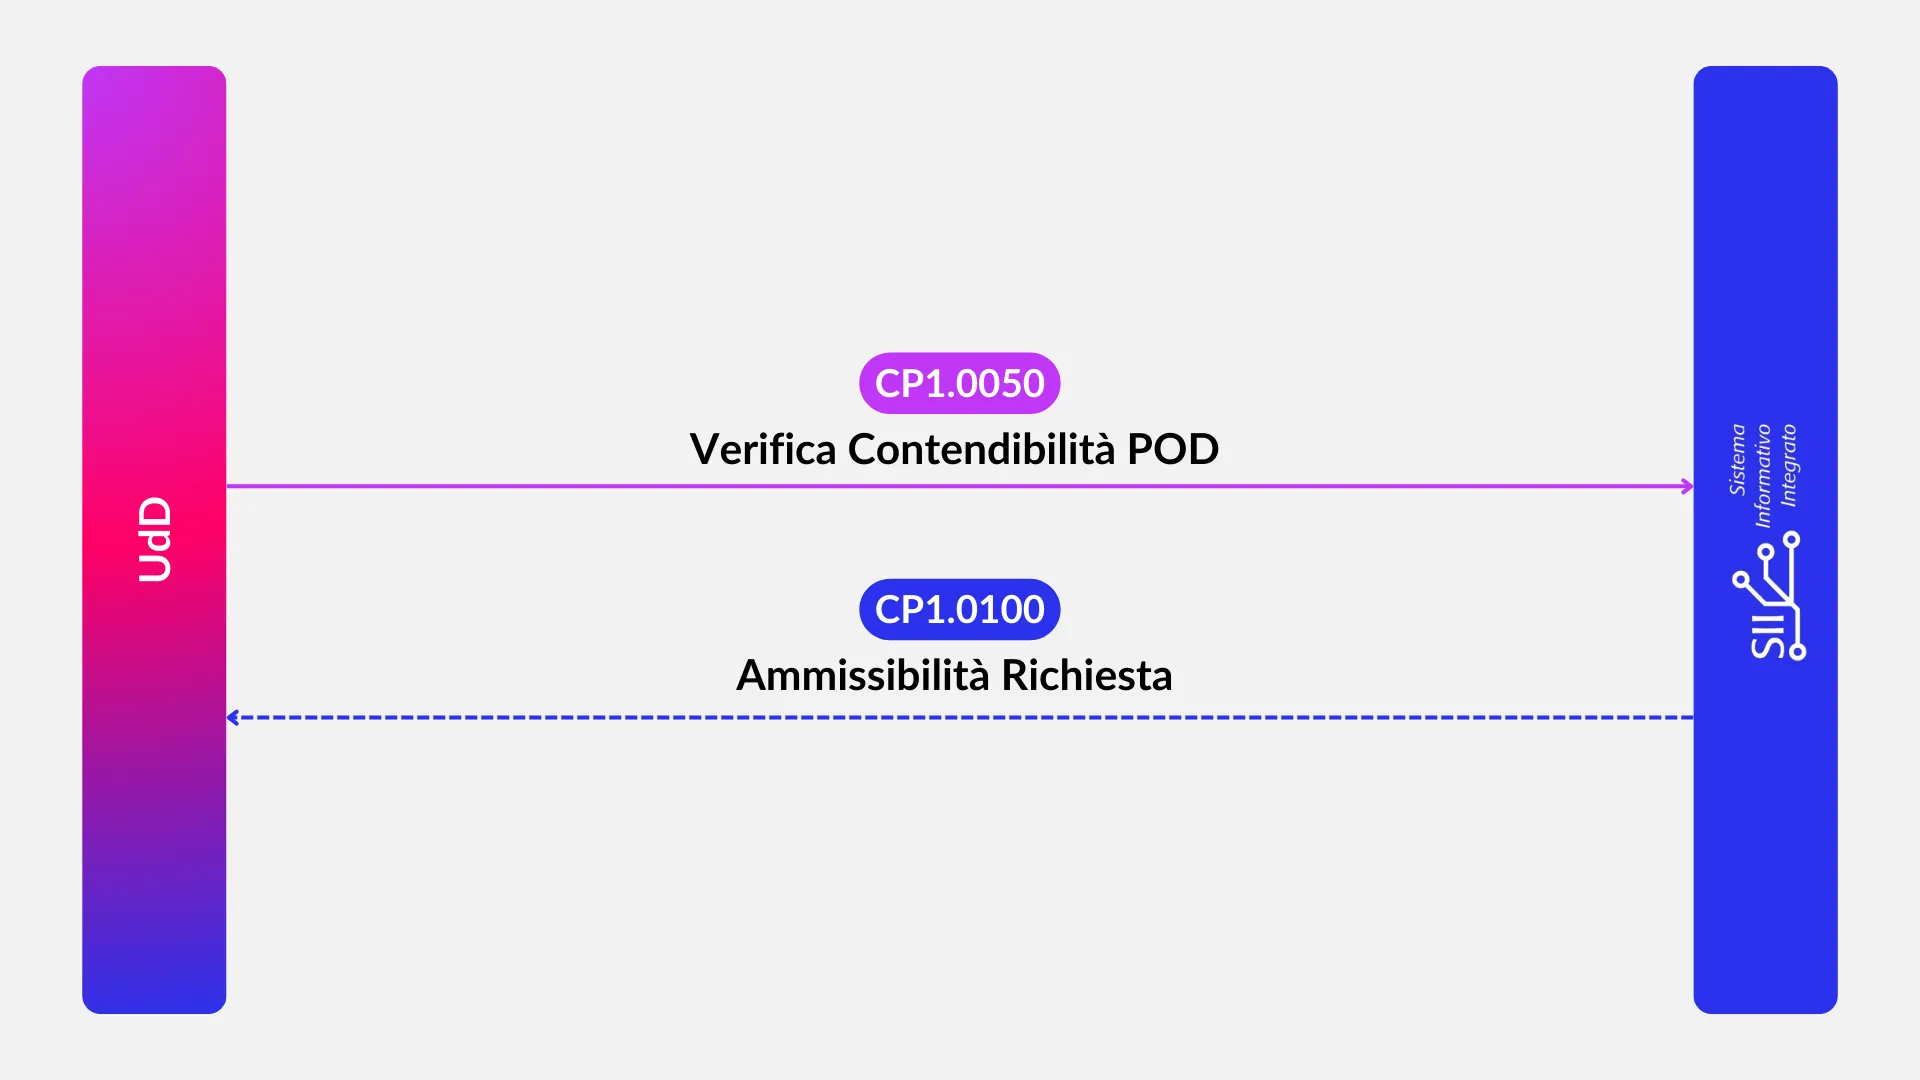The height and width of the screenshot is (1080, 1920).
Task: Click the word POD in the request label
Action: [1173, 449]
